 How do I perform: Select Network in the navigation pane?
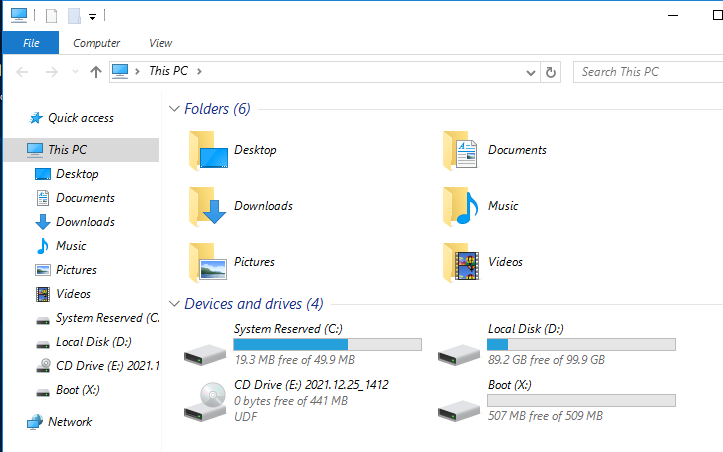pos(70,422)
